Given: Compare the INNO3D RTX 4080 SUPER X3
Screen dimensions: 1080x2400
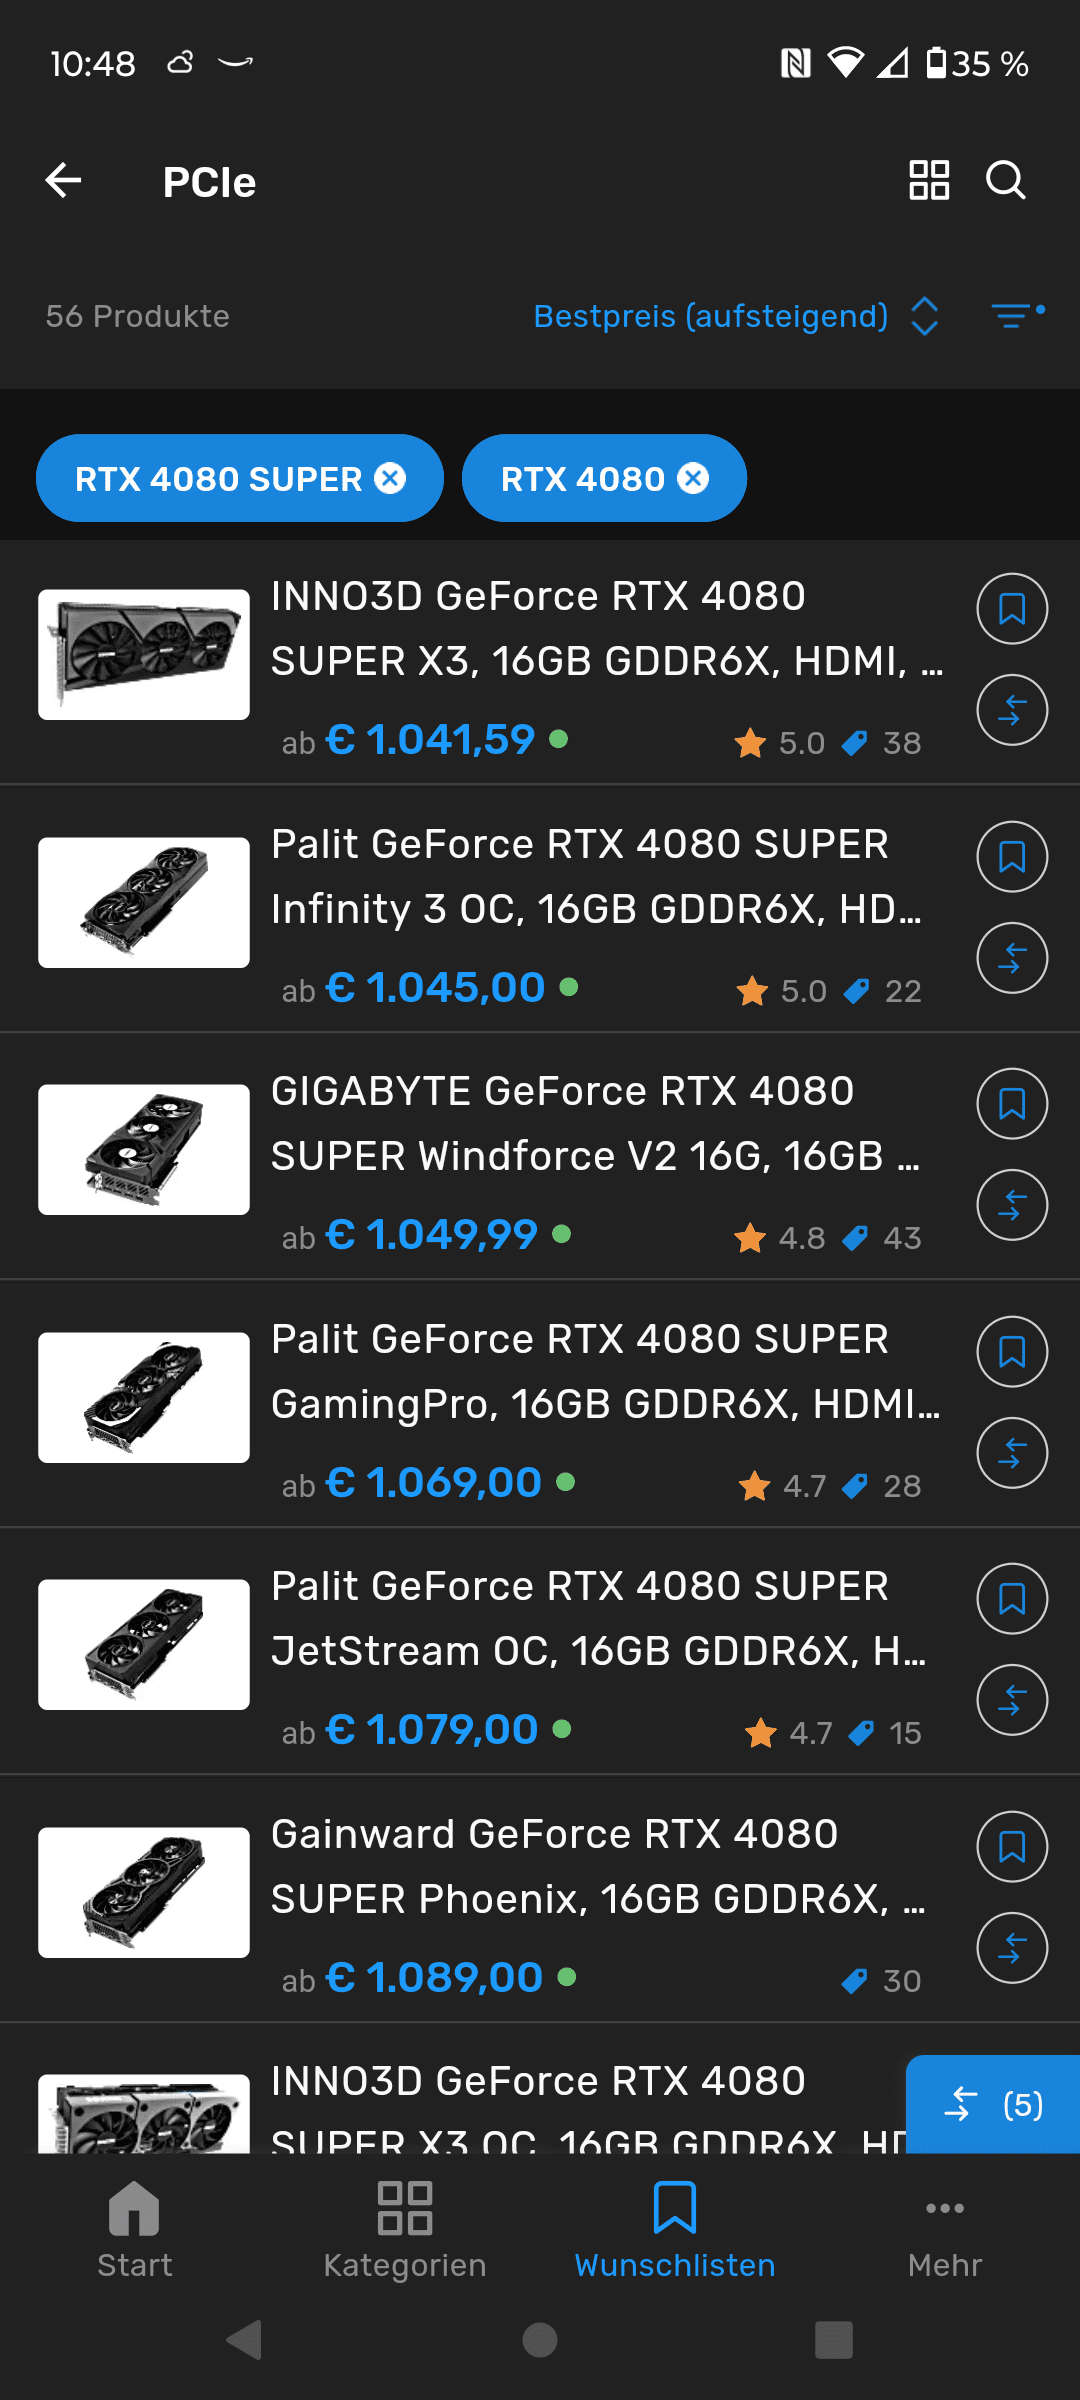Looking at the screenshot, I should click(1012, 711).
